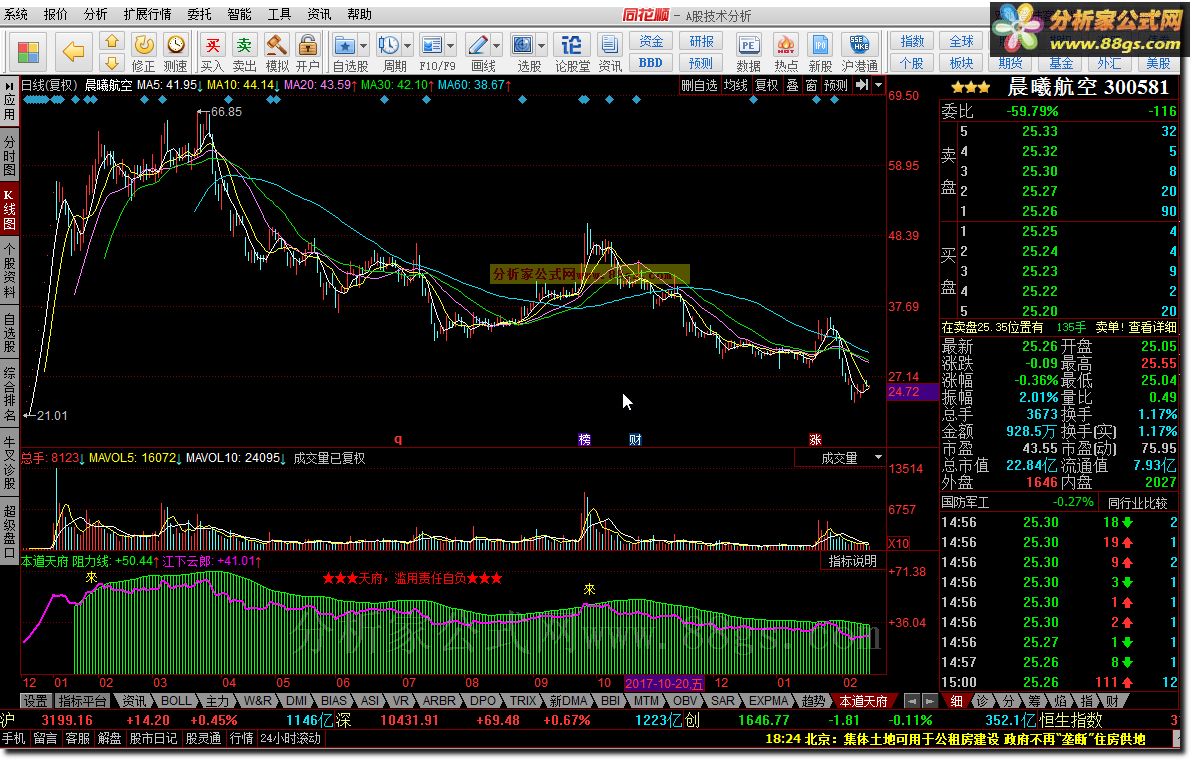The image size is (1192, 760).
Task: Open the 自选股 star folder icon
Action: 345,46
